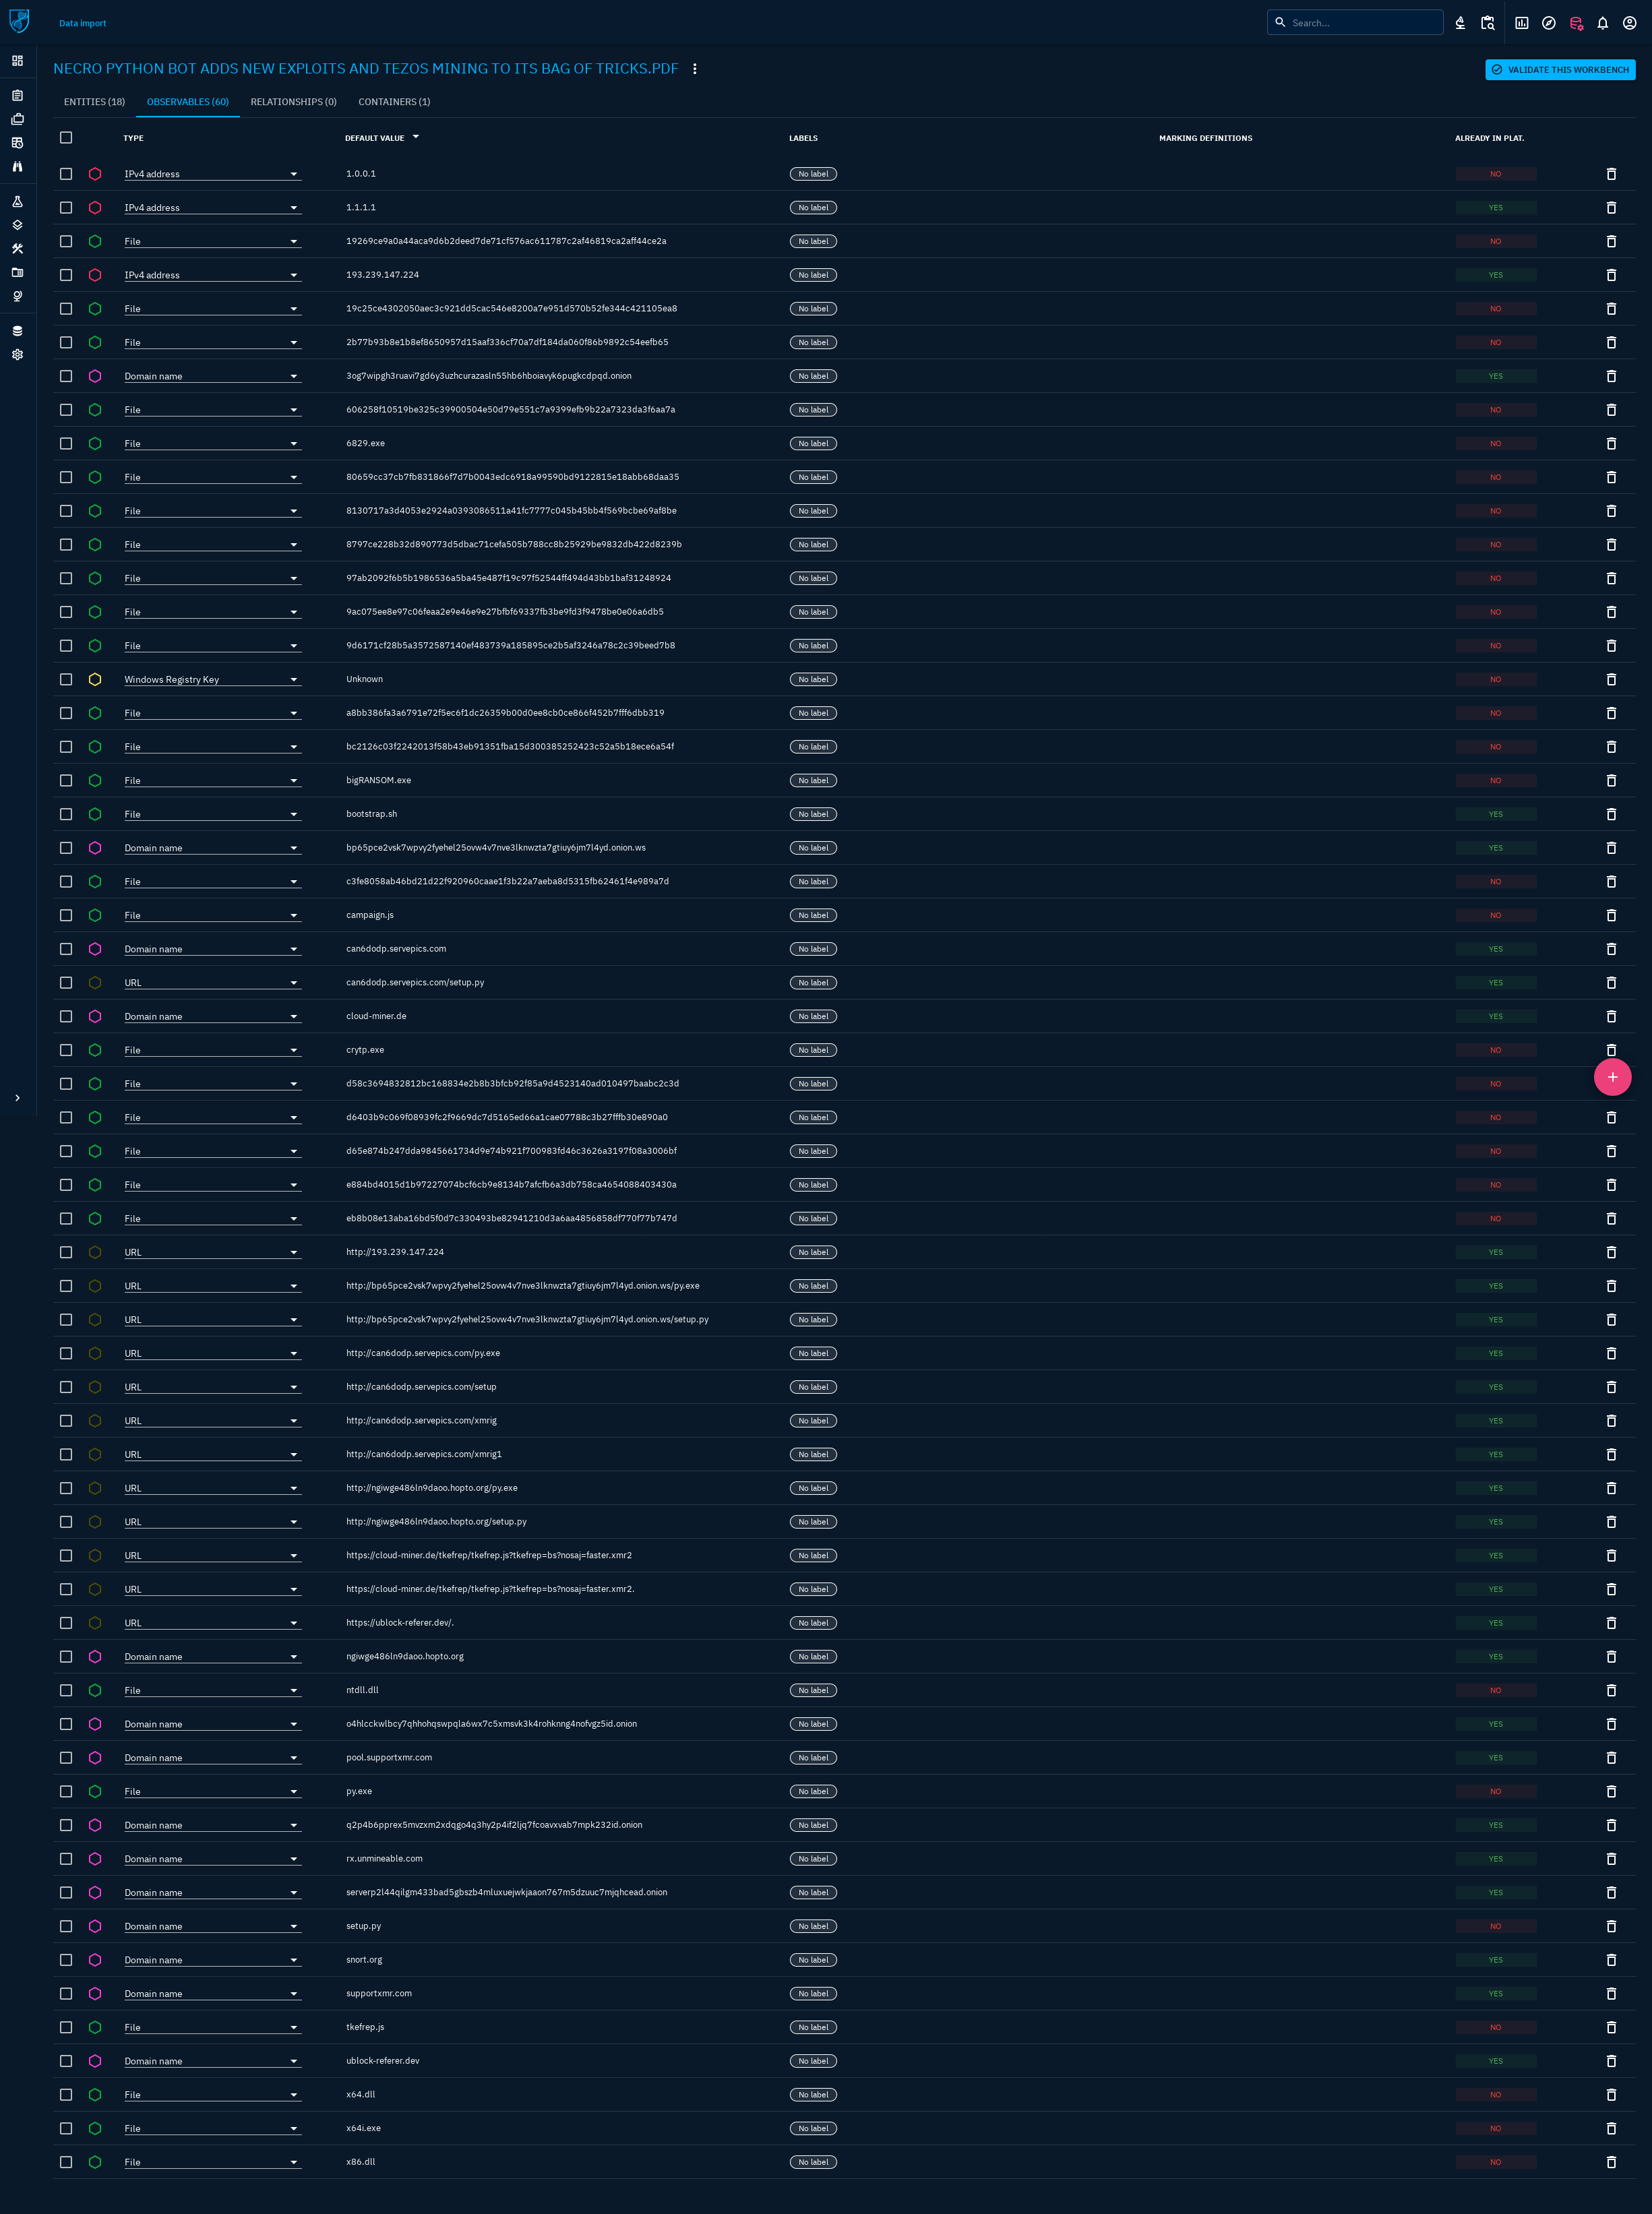Image resolution: width=1652 pixels, height=2214 pixels.
Task: Check the select-all checkbox in the header row
Action: click(66, 138)
